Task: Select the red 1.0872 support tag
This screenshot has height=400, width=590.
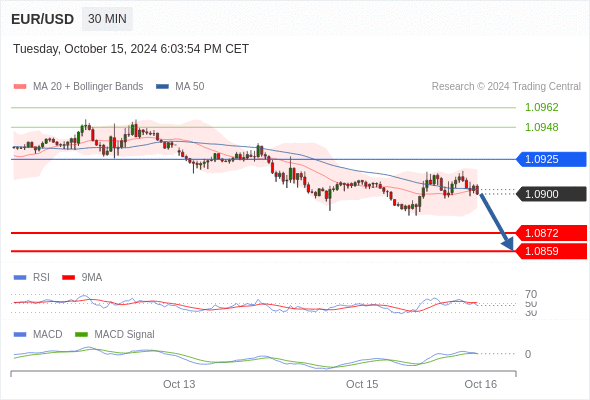Action: click(x=551, y=233)
